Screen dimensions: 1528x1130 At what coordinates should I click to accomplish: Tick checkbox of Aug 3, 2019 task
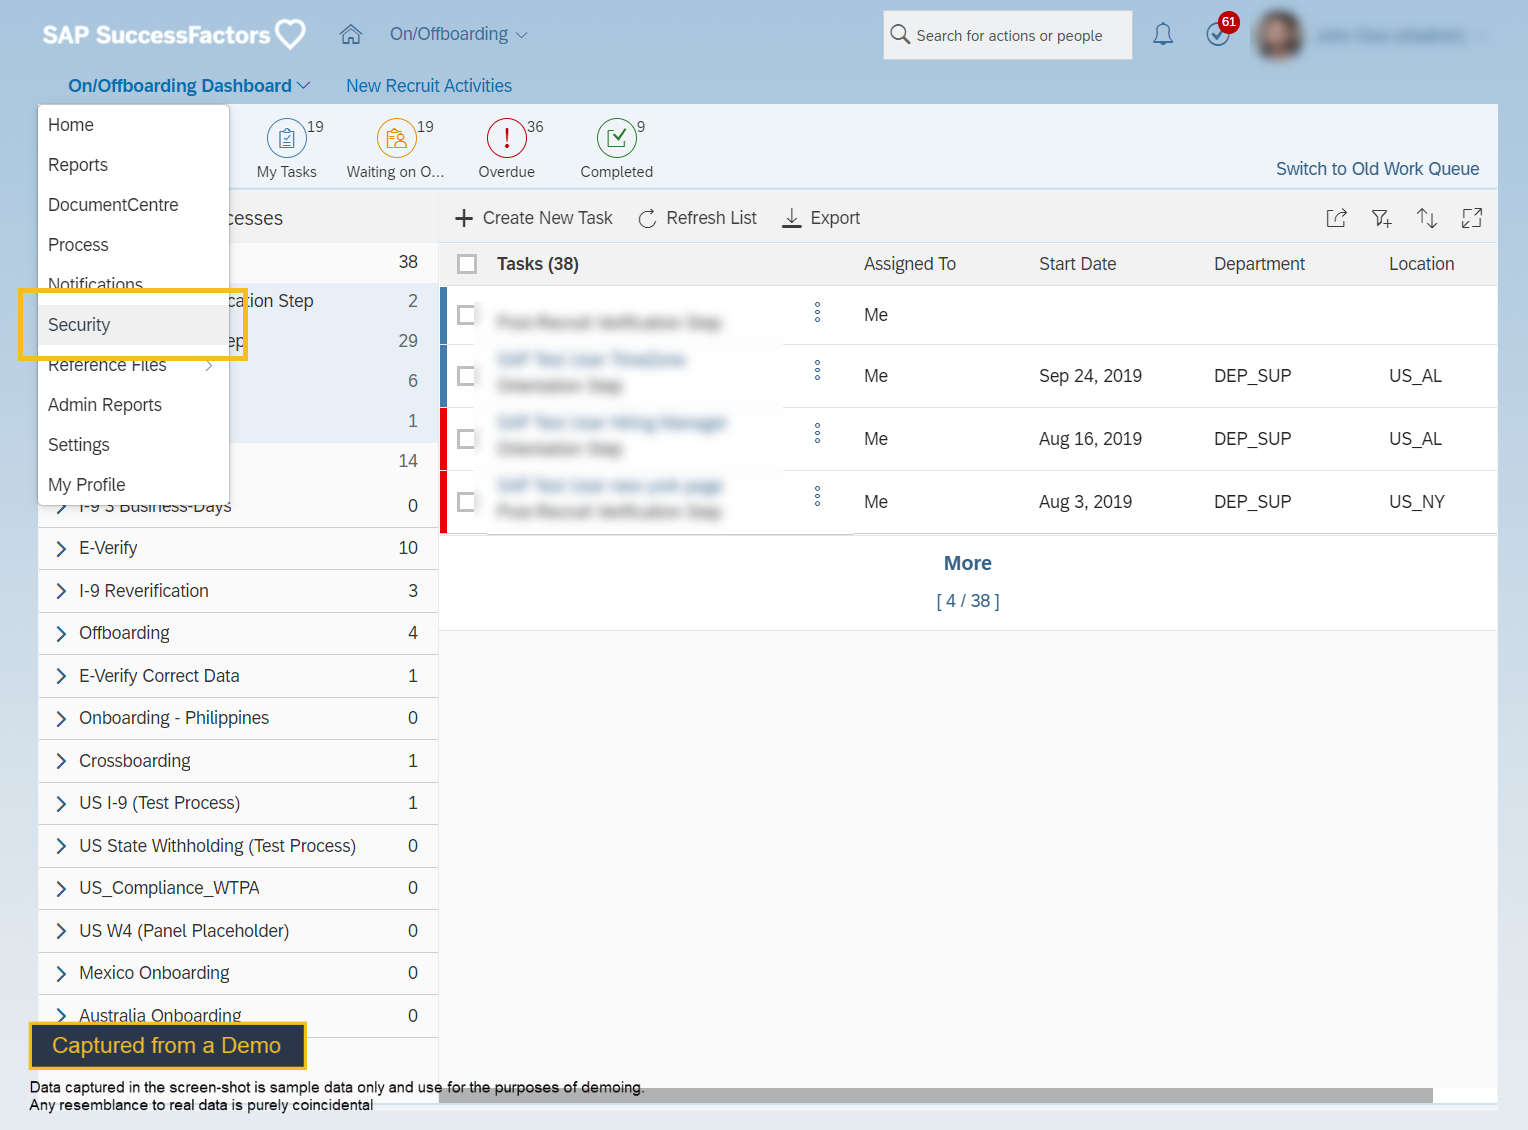pyautogui.click(x=466, y=502)
